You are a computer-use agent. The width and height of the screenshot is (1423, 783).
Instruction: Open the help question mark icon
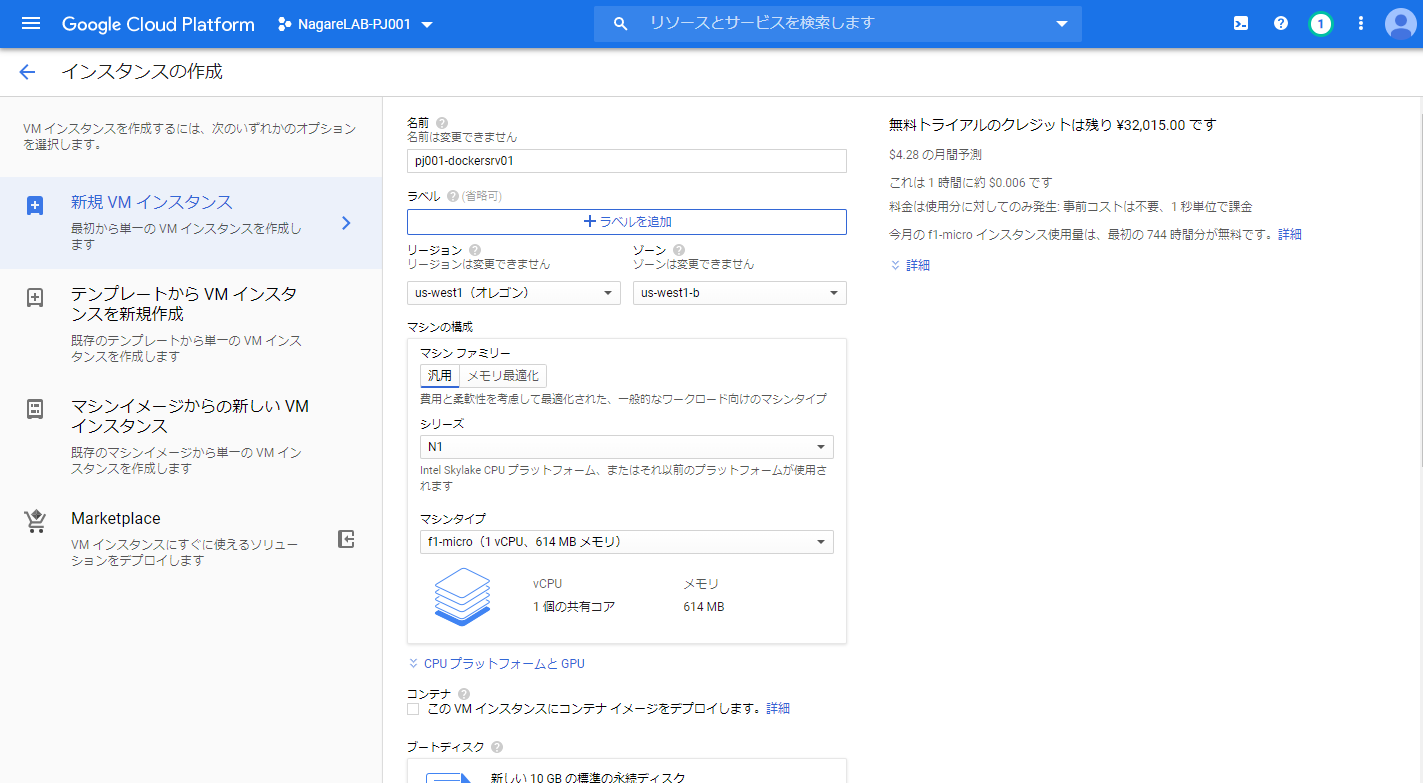coord(1281,23)
